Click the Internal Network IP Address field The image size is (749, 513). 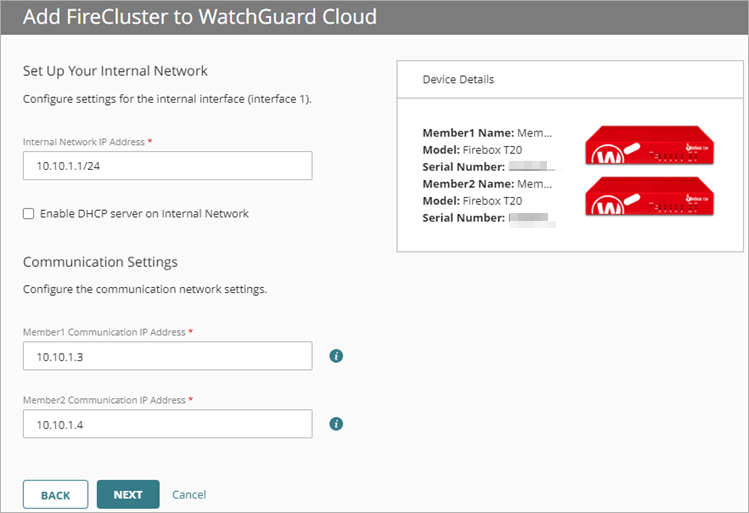pos(168,166)
